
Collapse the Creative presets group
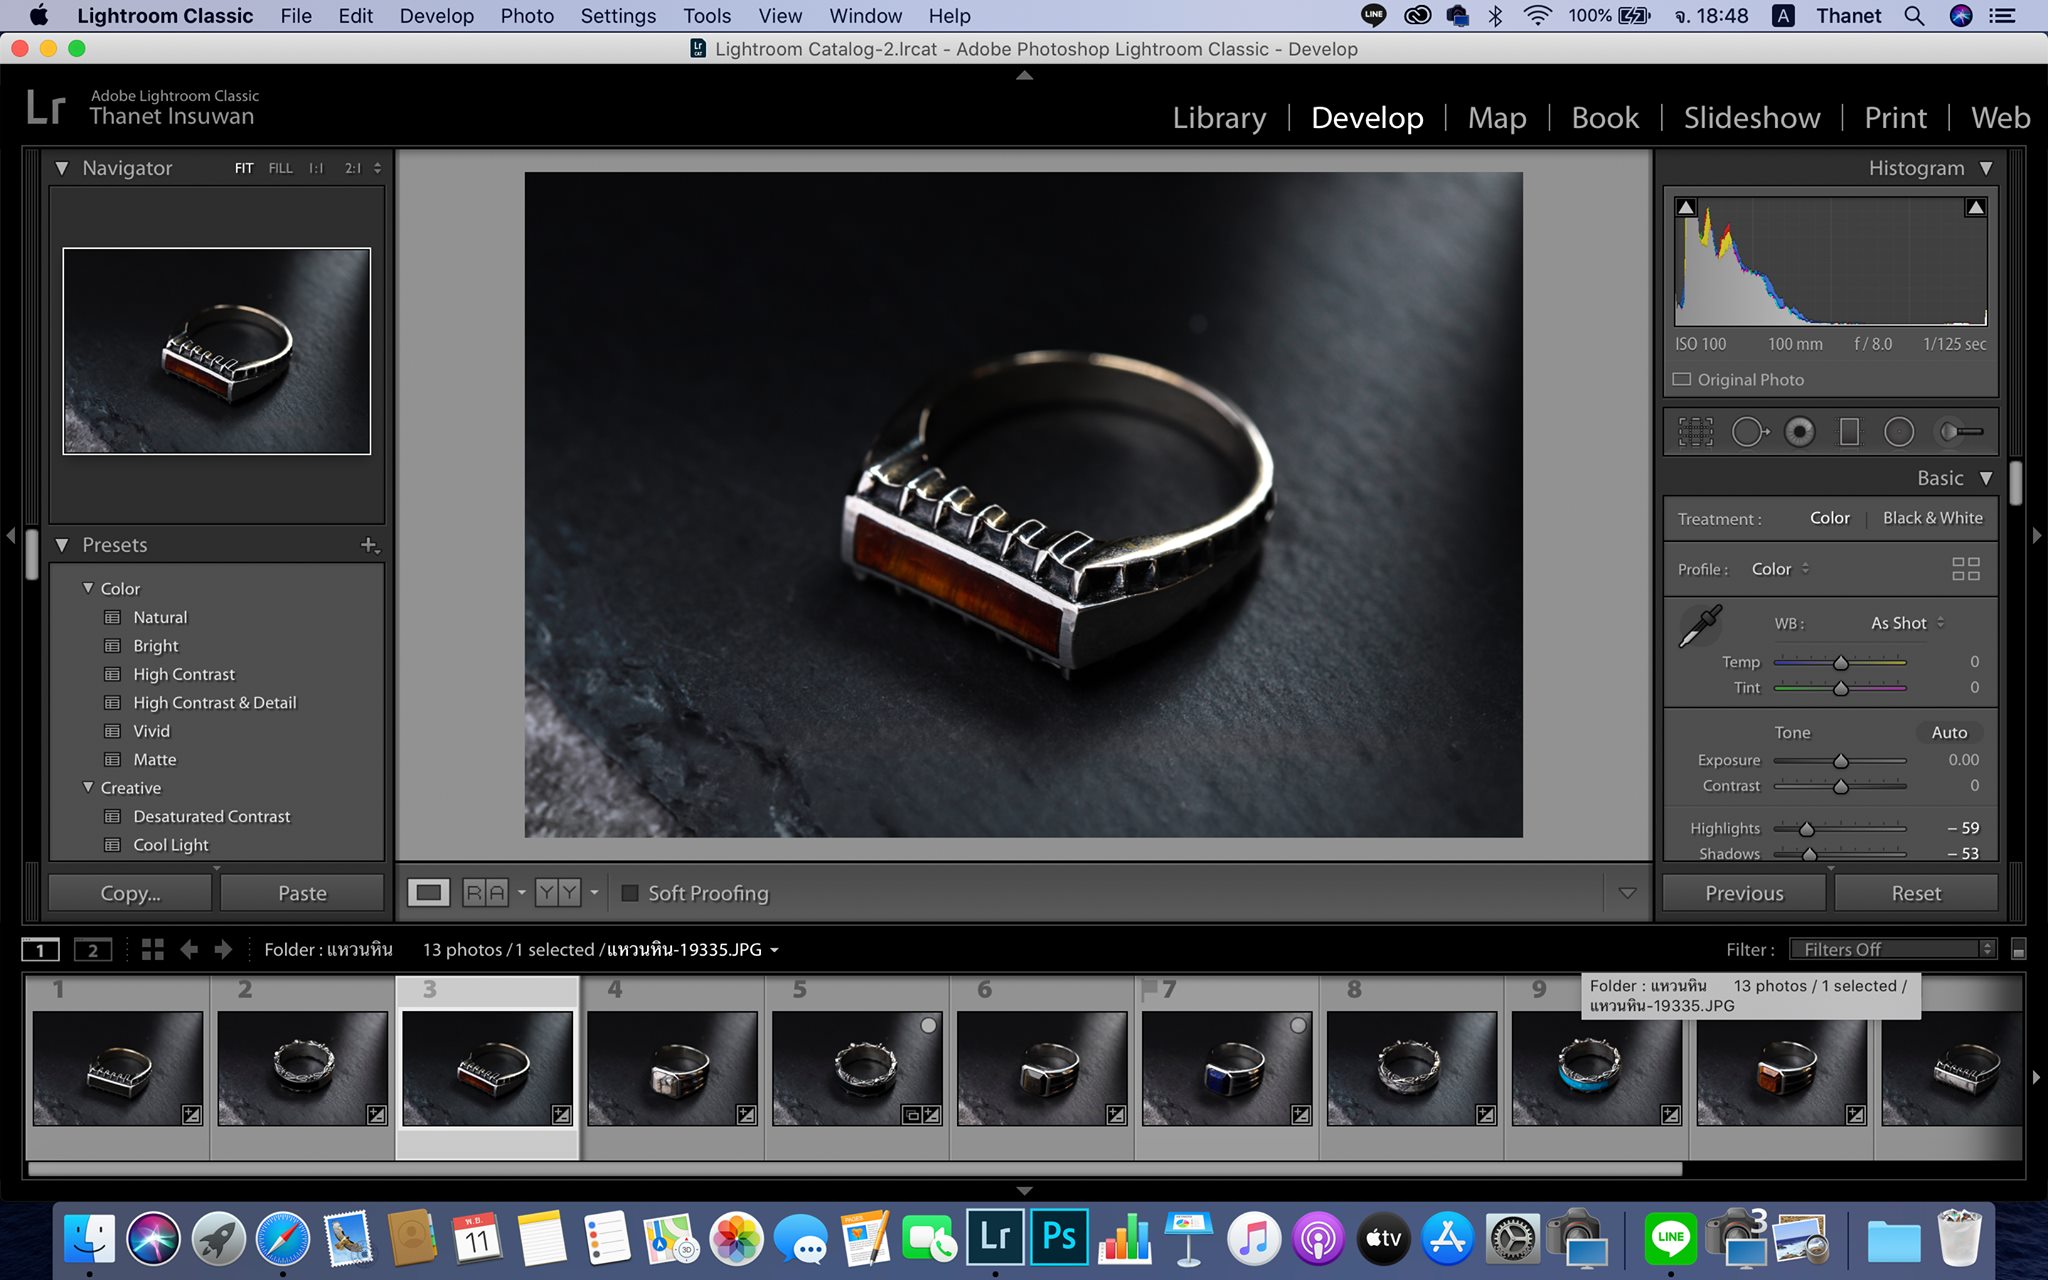[88, 788]
